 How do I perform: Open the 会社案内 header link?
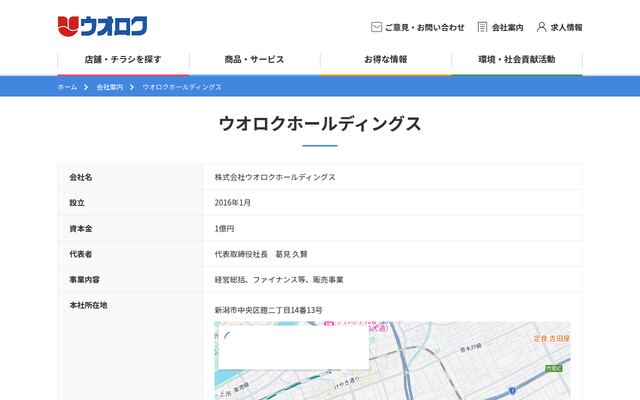pyautogui.click(x=507, y=27)
